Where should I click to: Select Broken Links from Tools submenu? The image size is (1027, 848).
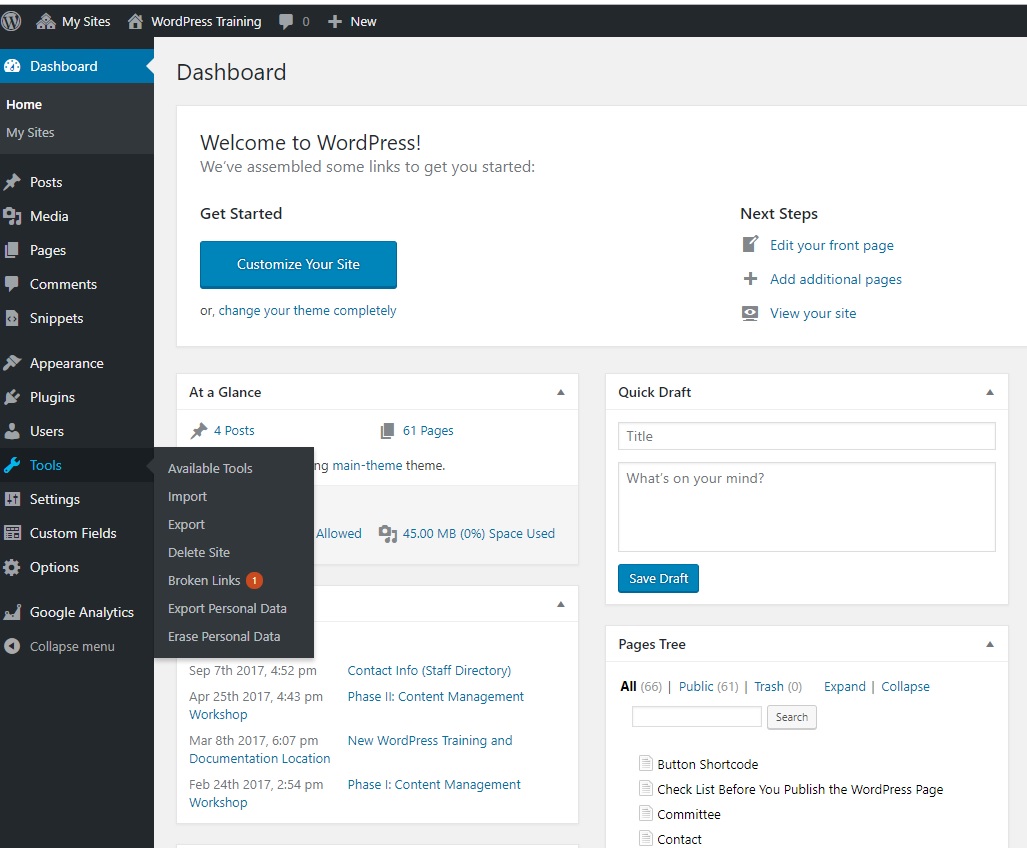tap(204, 580)
